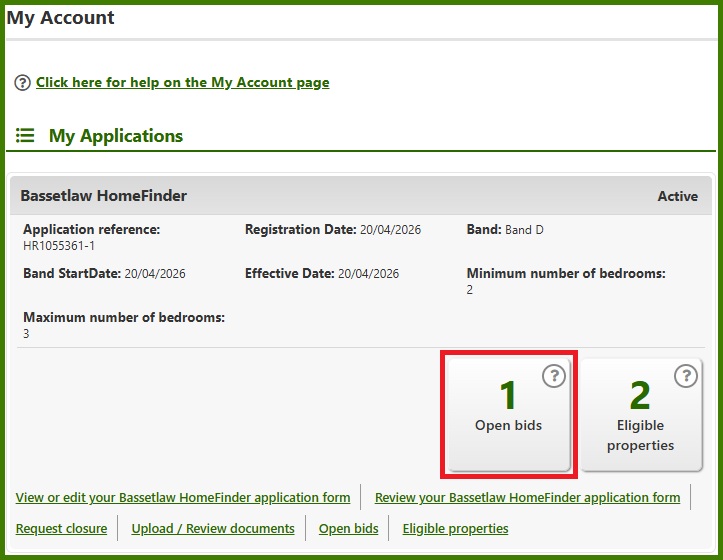Click the Minimum number of bedrooms label
The image size is (723, 560).
coord(566,274)
